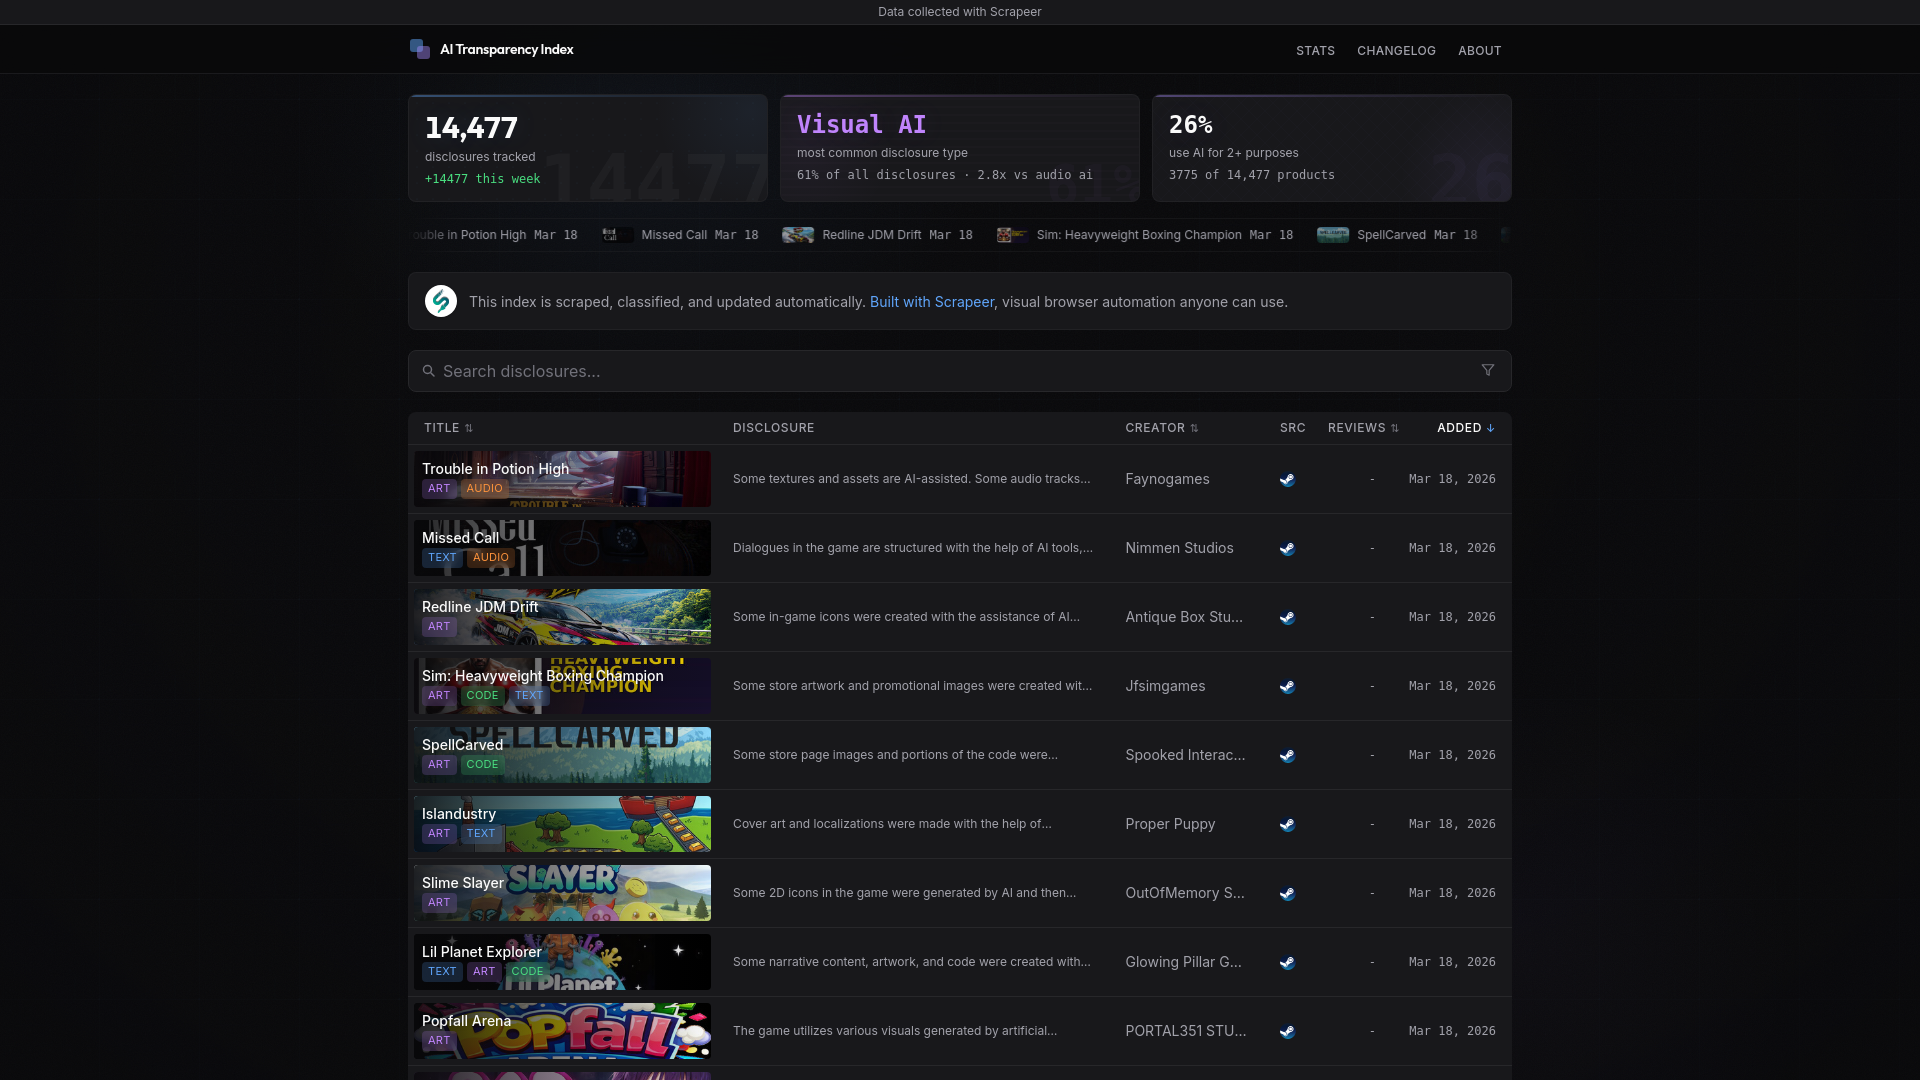Viewport: 1920px width, 1080px height.
Task: Click Steam source icon for SpellCarved row
Action: pos(1287,755)
